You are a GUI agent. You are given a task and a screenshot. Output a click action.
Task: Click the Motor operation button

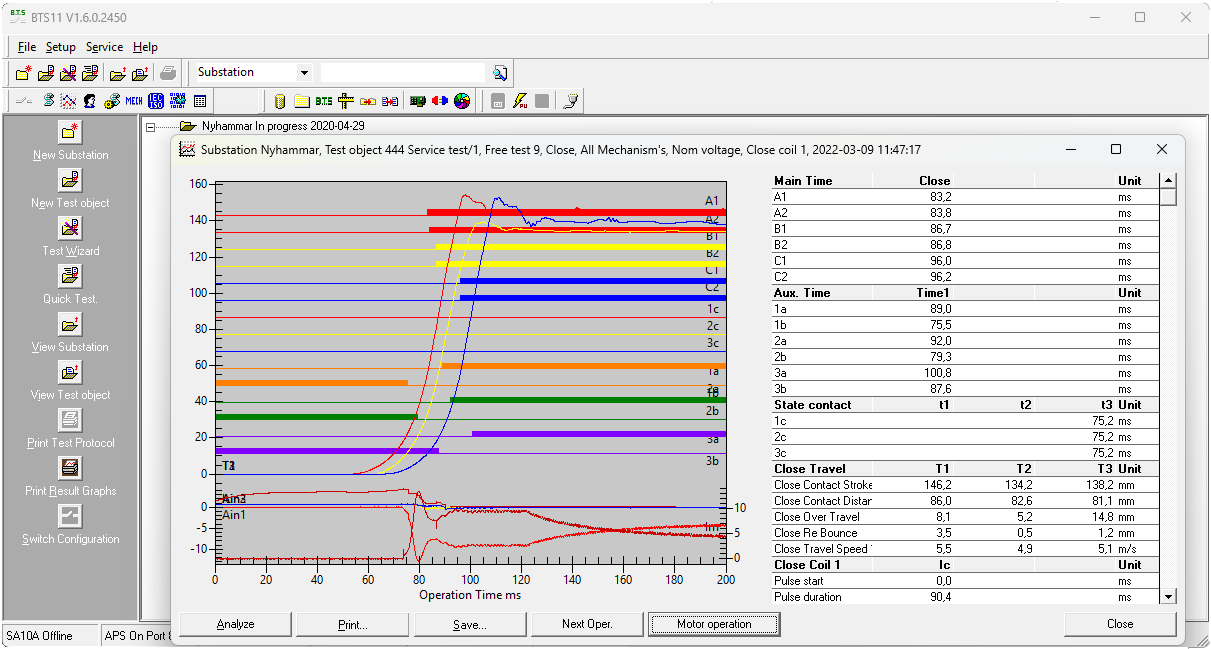point(714,624)
